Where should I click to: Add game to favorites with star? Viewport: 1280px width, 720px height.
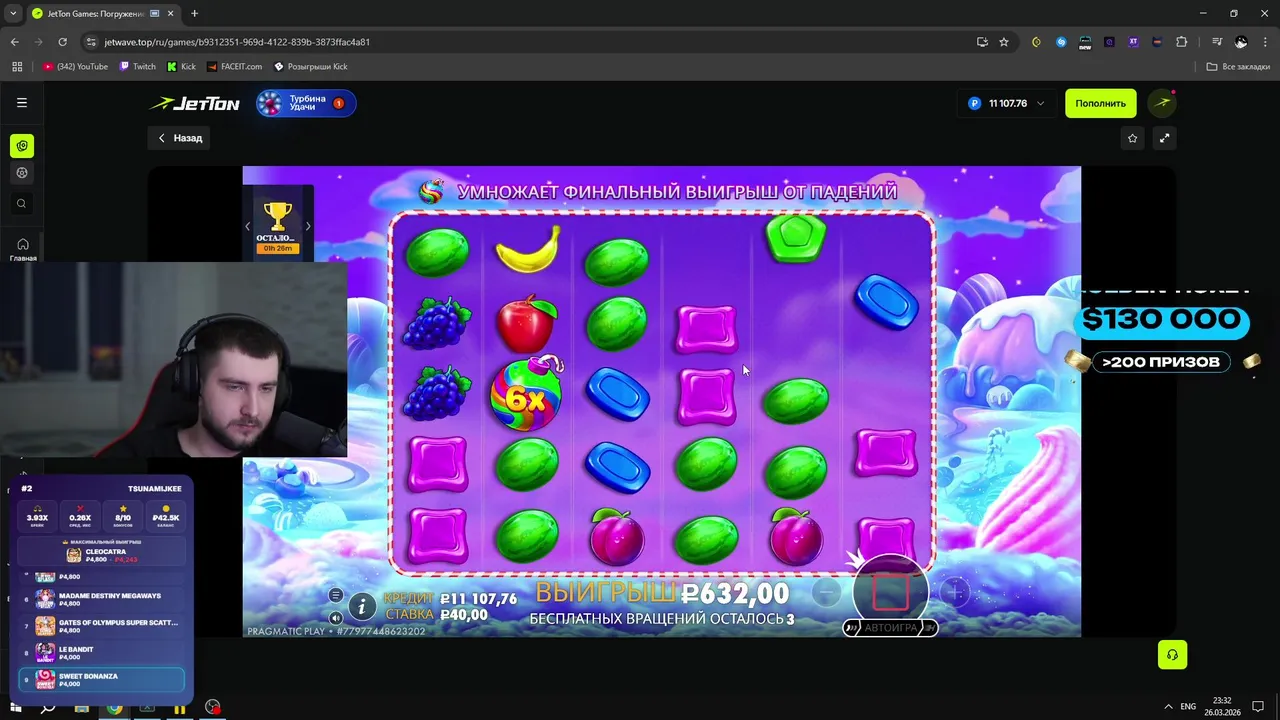click(x=1132, y=138)
